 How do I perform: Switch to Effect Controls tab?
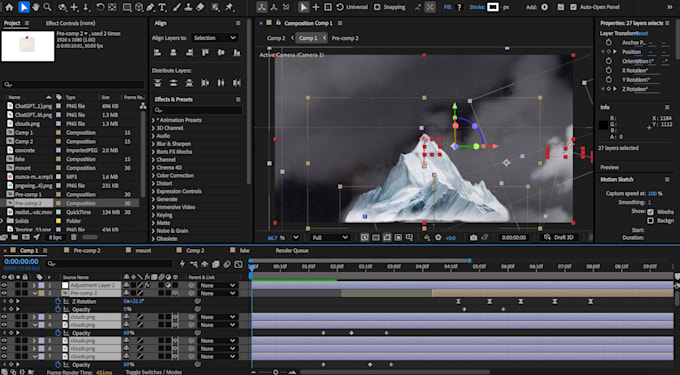(x=70, y=23)
